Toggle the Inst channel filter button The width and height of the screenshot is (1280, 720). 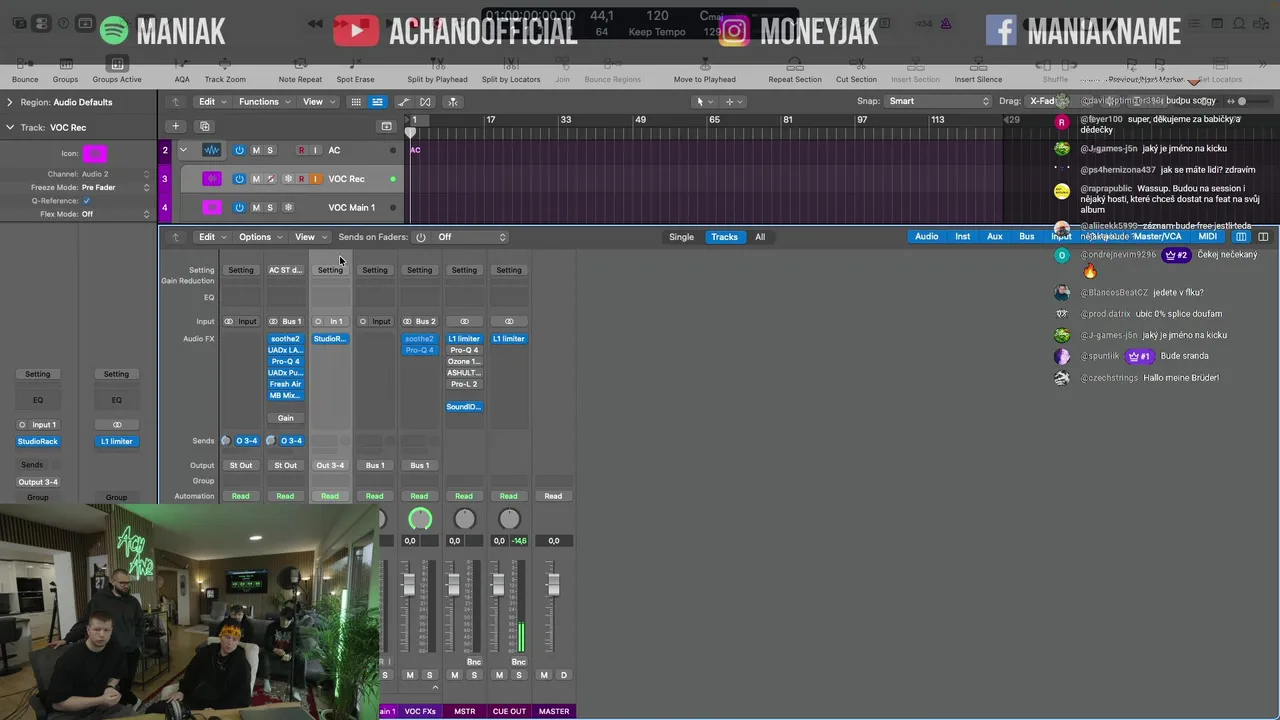(x=962, y=237)
